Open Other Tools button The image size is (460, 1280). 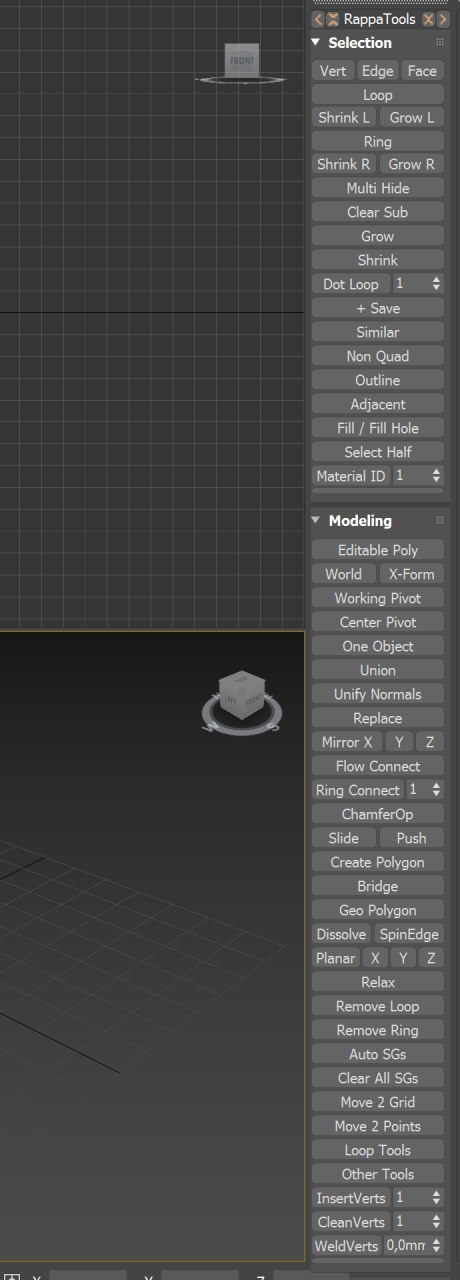point(378,1174)
